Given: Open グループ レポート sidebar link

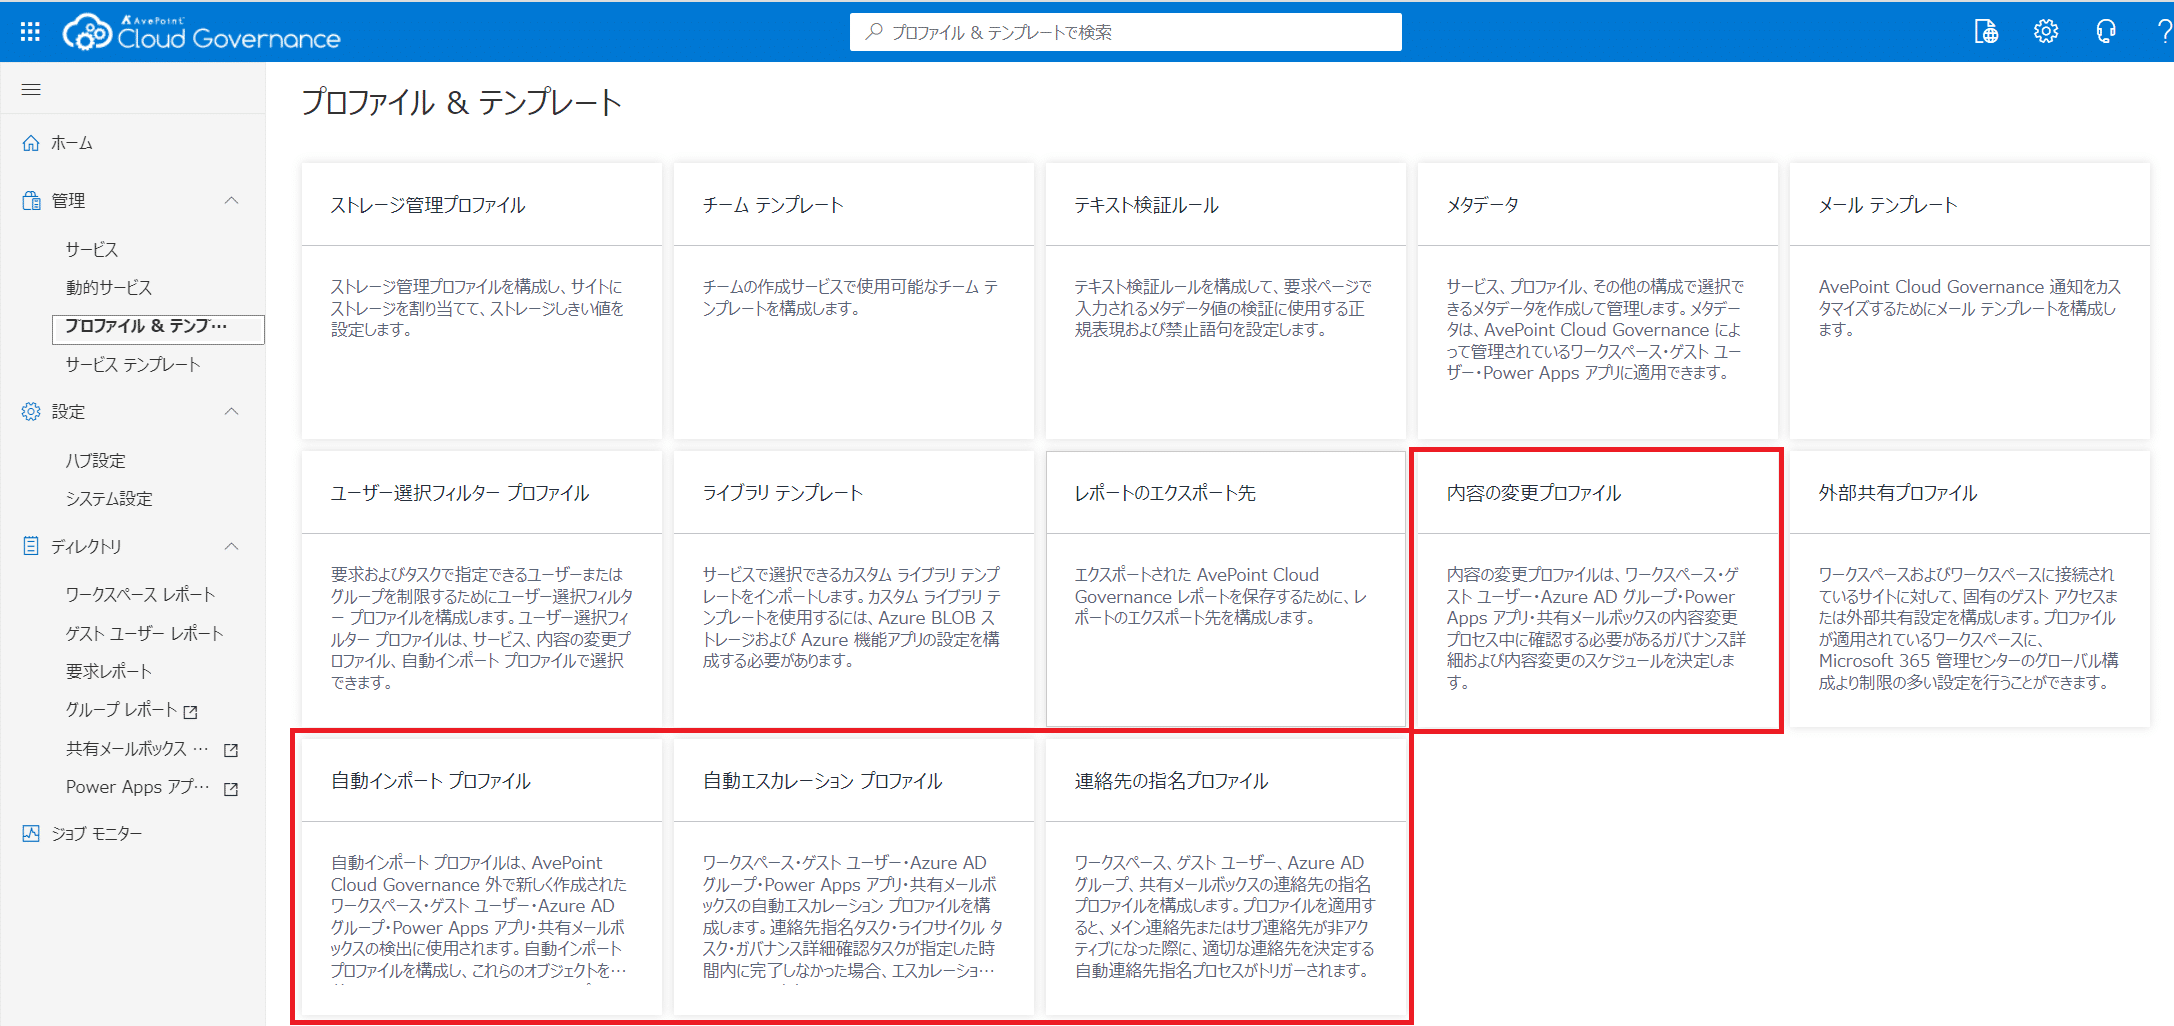Looking at the screenshot, I should [121, 710].
